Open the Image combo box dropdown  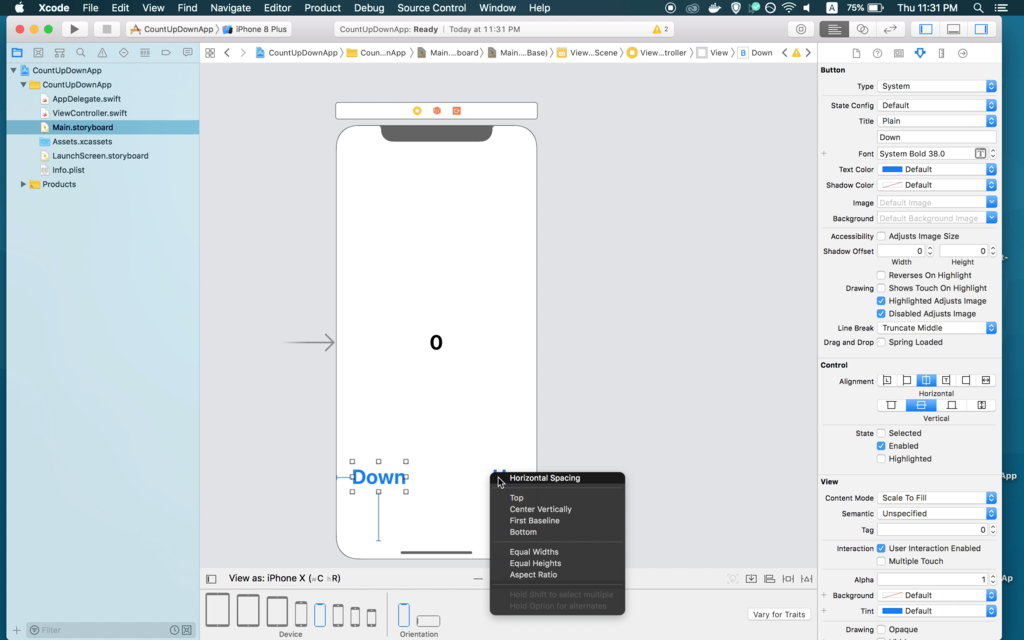[991, 202]
